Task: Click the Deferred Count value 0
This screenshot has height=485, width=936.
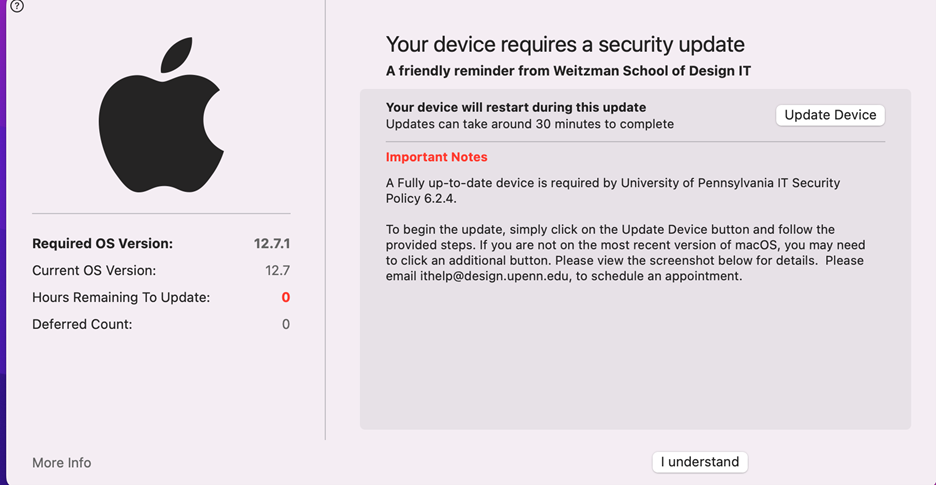Action: [x=285, y=324]
